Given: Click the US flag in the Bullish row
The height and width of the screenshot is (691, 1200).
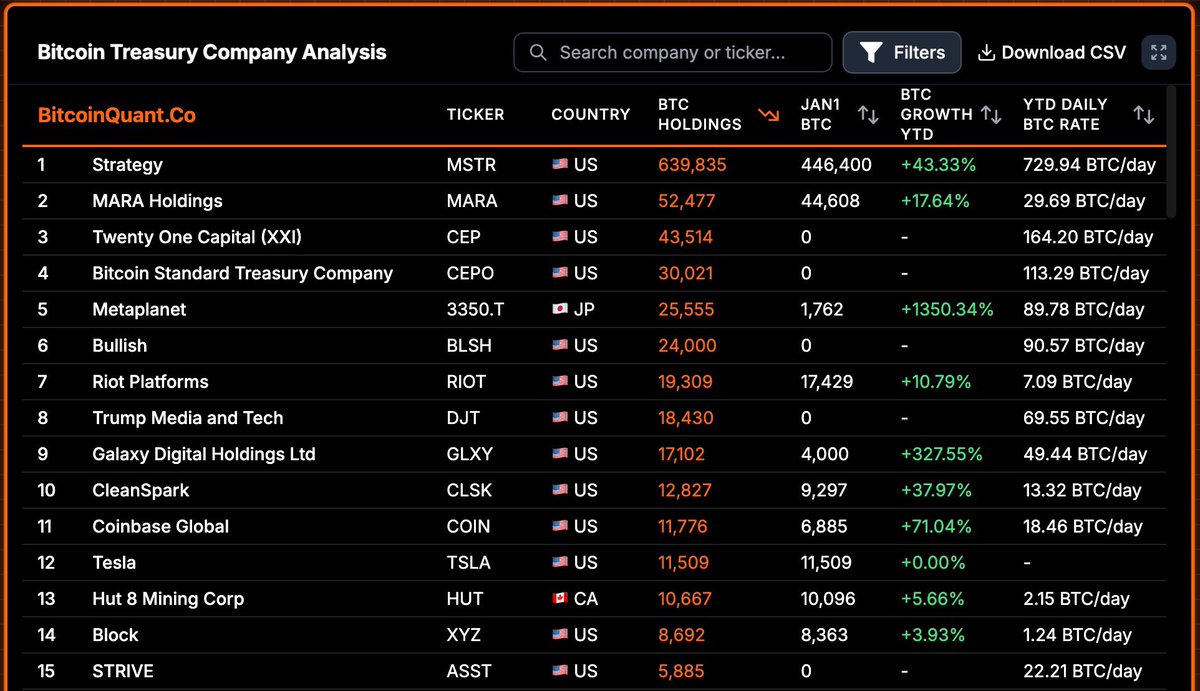Looking at the screenshot, I should coord(560,346).
